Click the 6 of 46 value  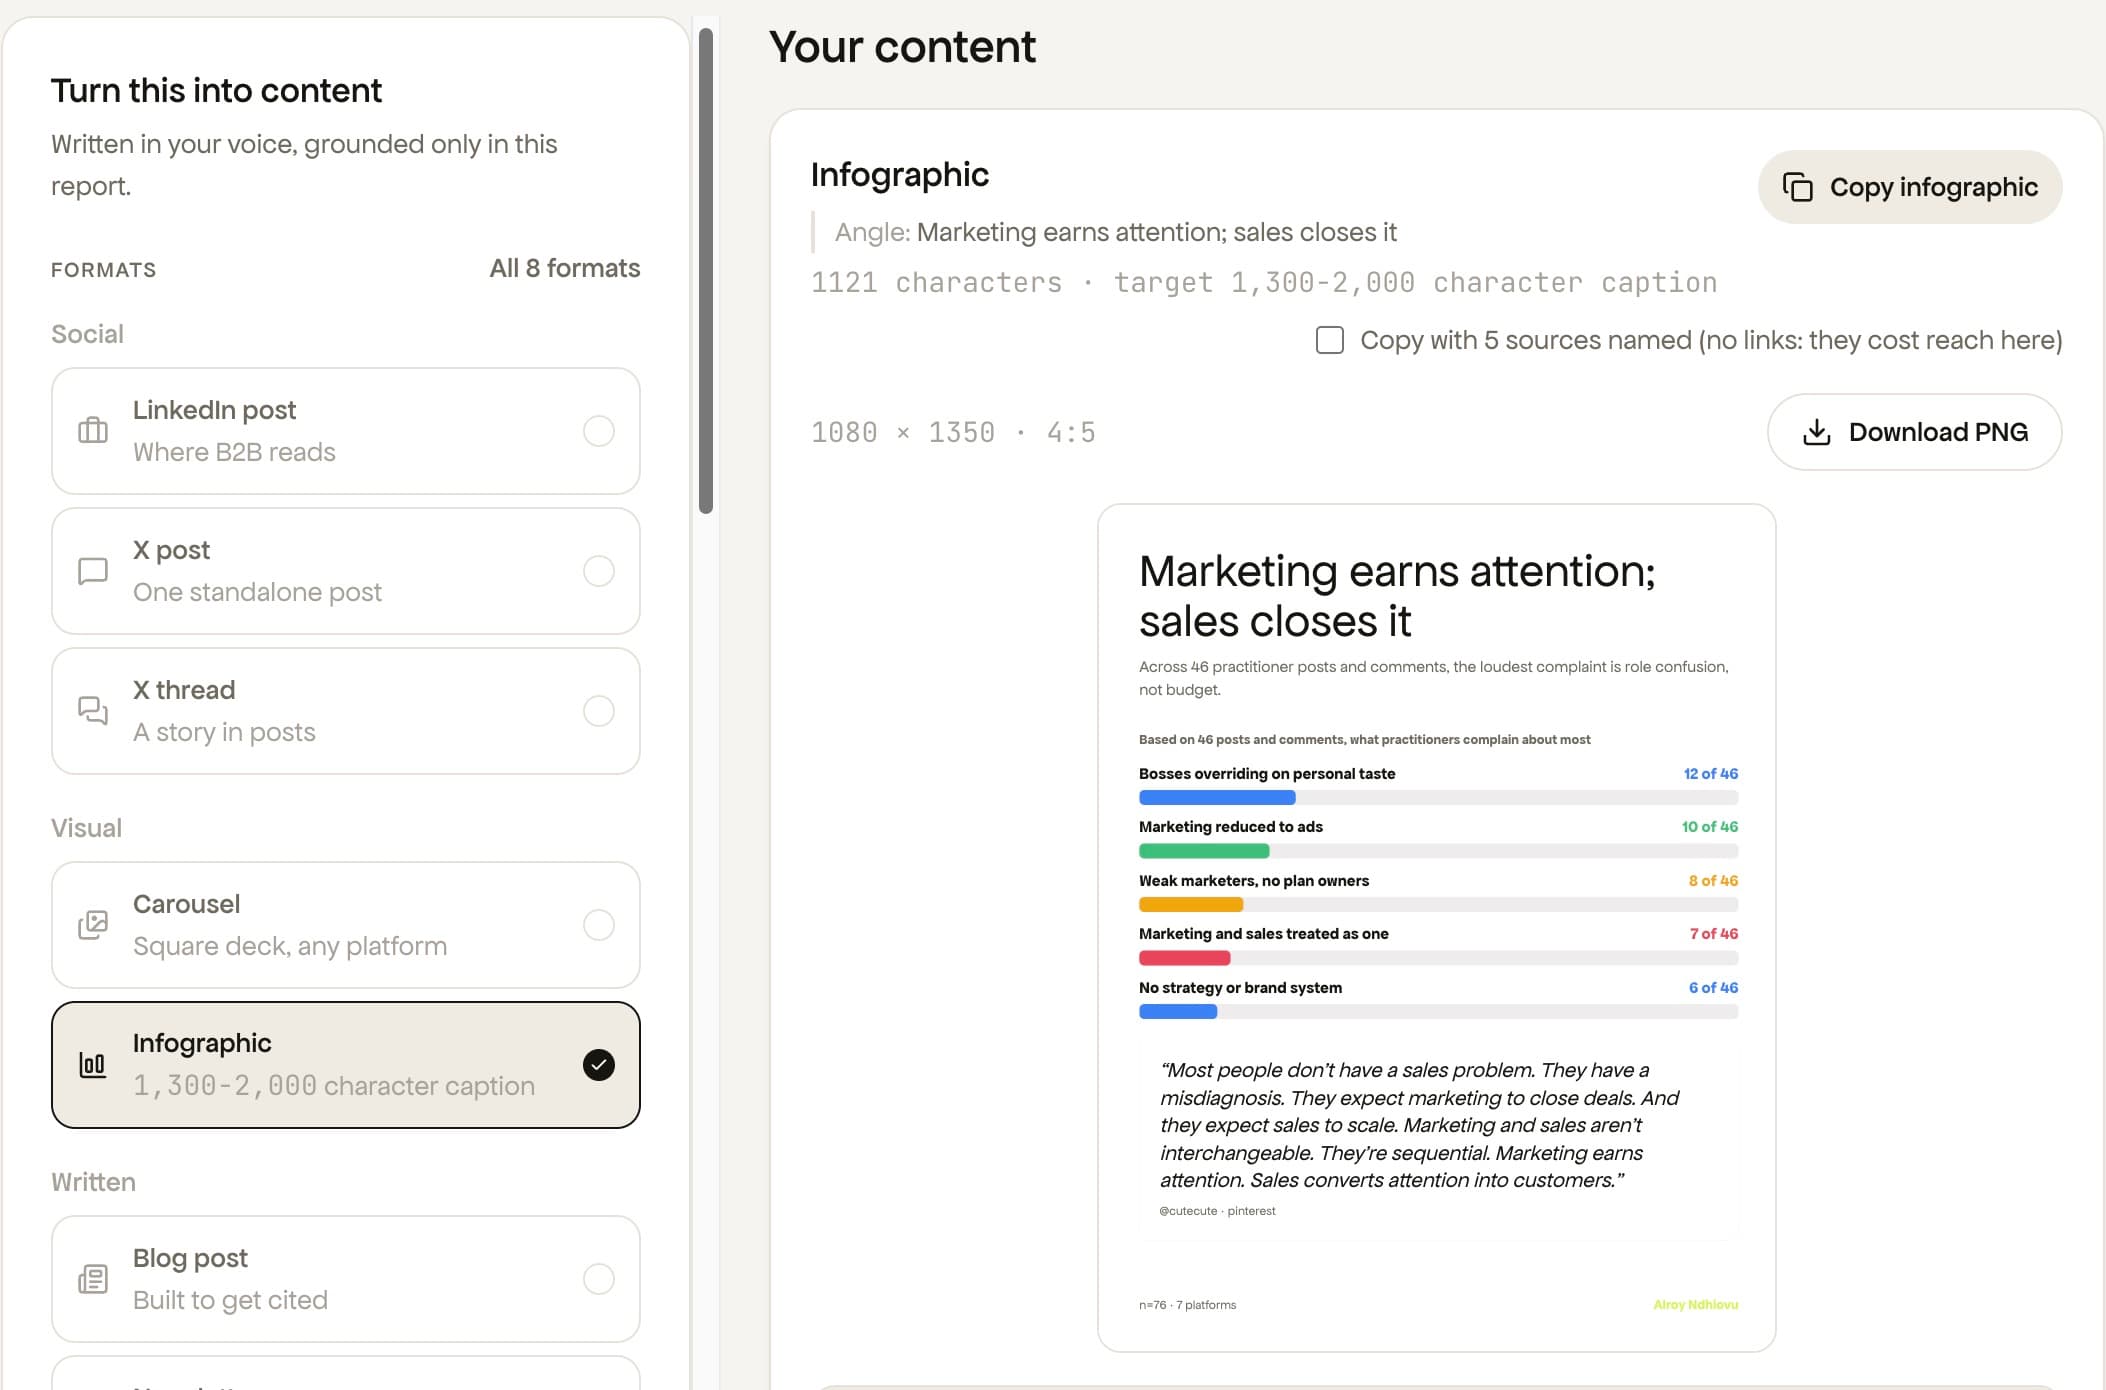point(1714,988)
